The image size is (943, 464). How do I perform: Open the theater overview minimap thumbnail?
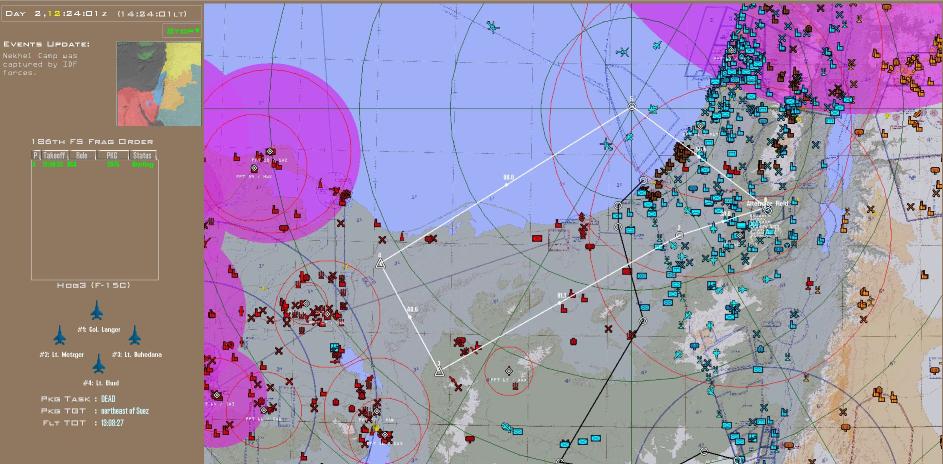click(x=158, y=83)
